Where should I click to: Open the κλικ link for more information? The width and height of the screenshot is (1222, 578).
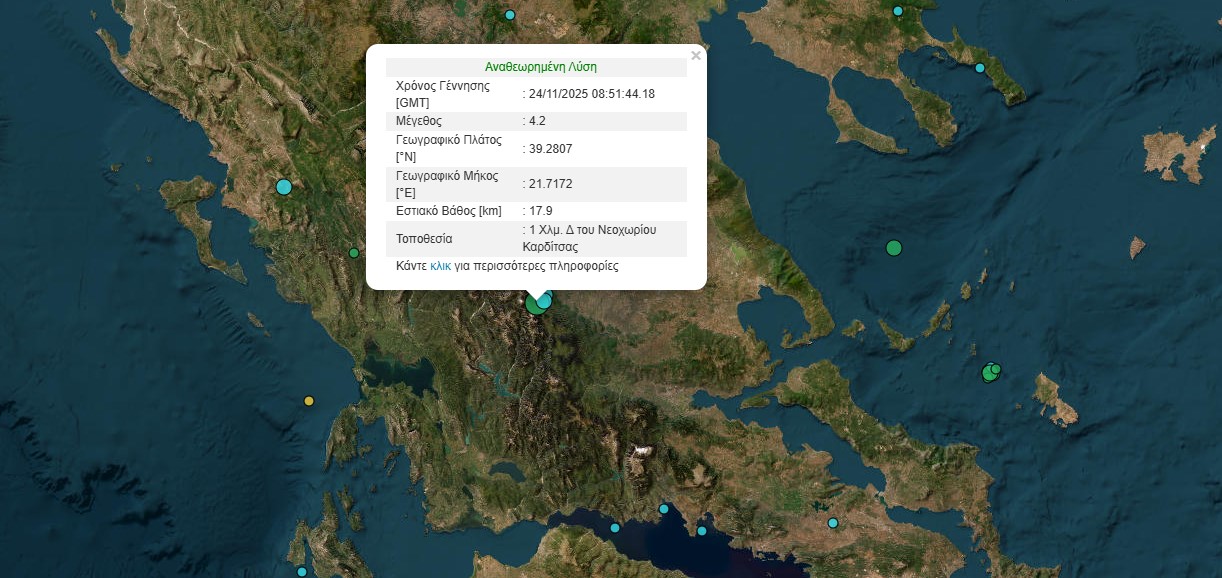(x=441, y=265)
